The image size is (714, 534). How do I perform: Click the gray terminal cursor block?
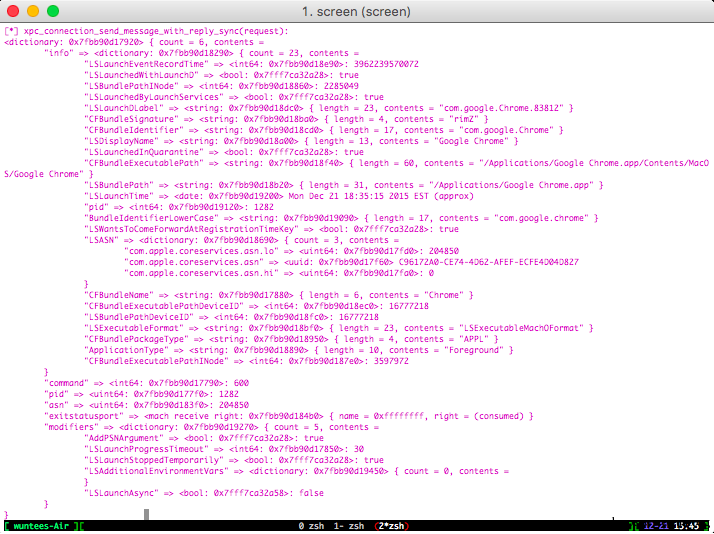pyautogui.click(x=147, y=514)
